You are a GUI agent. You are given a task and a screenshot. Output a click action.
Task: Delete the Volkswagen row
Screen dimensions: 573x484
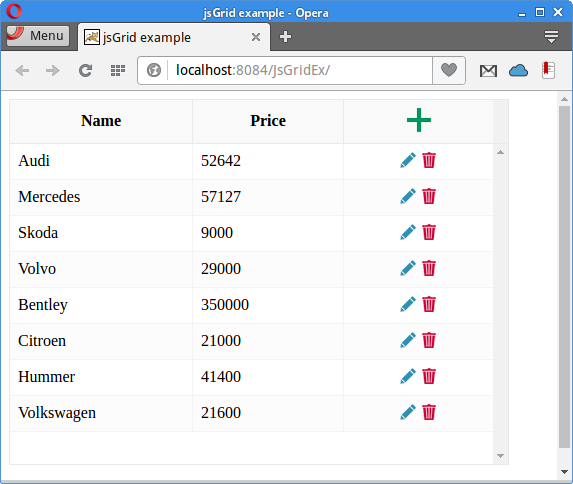[x=429, y=412]
